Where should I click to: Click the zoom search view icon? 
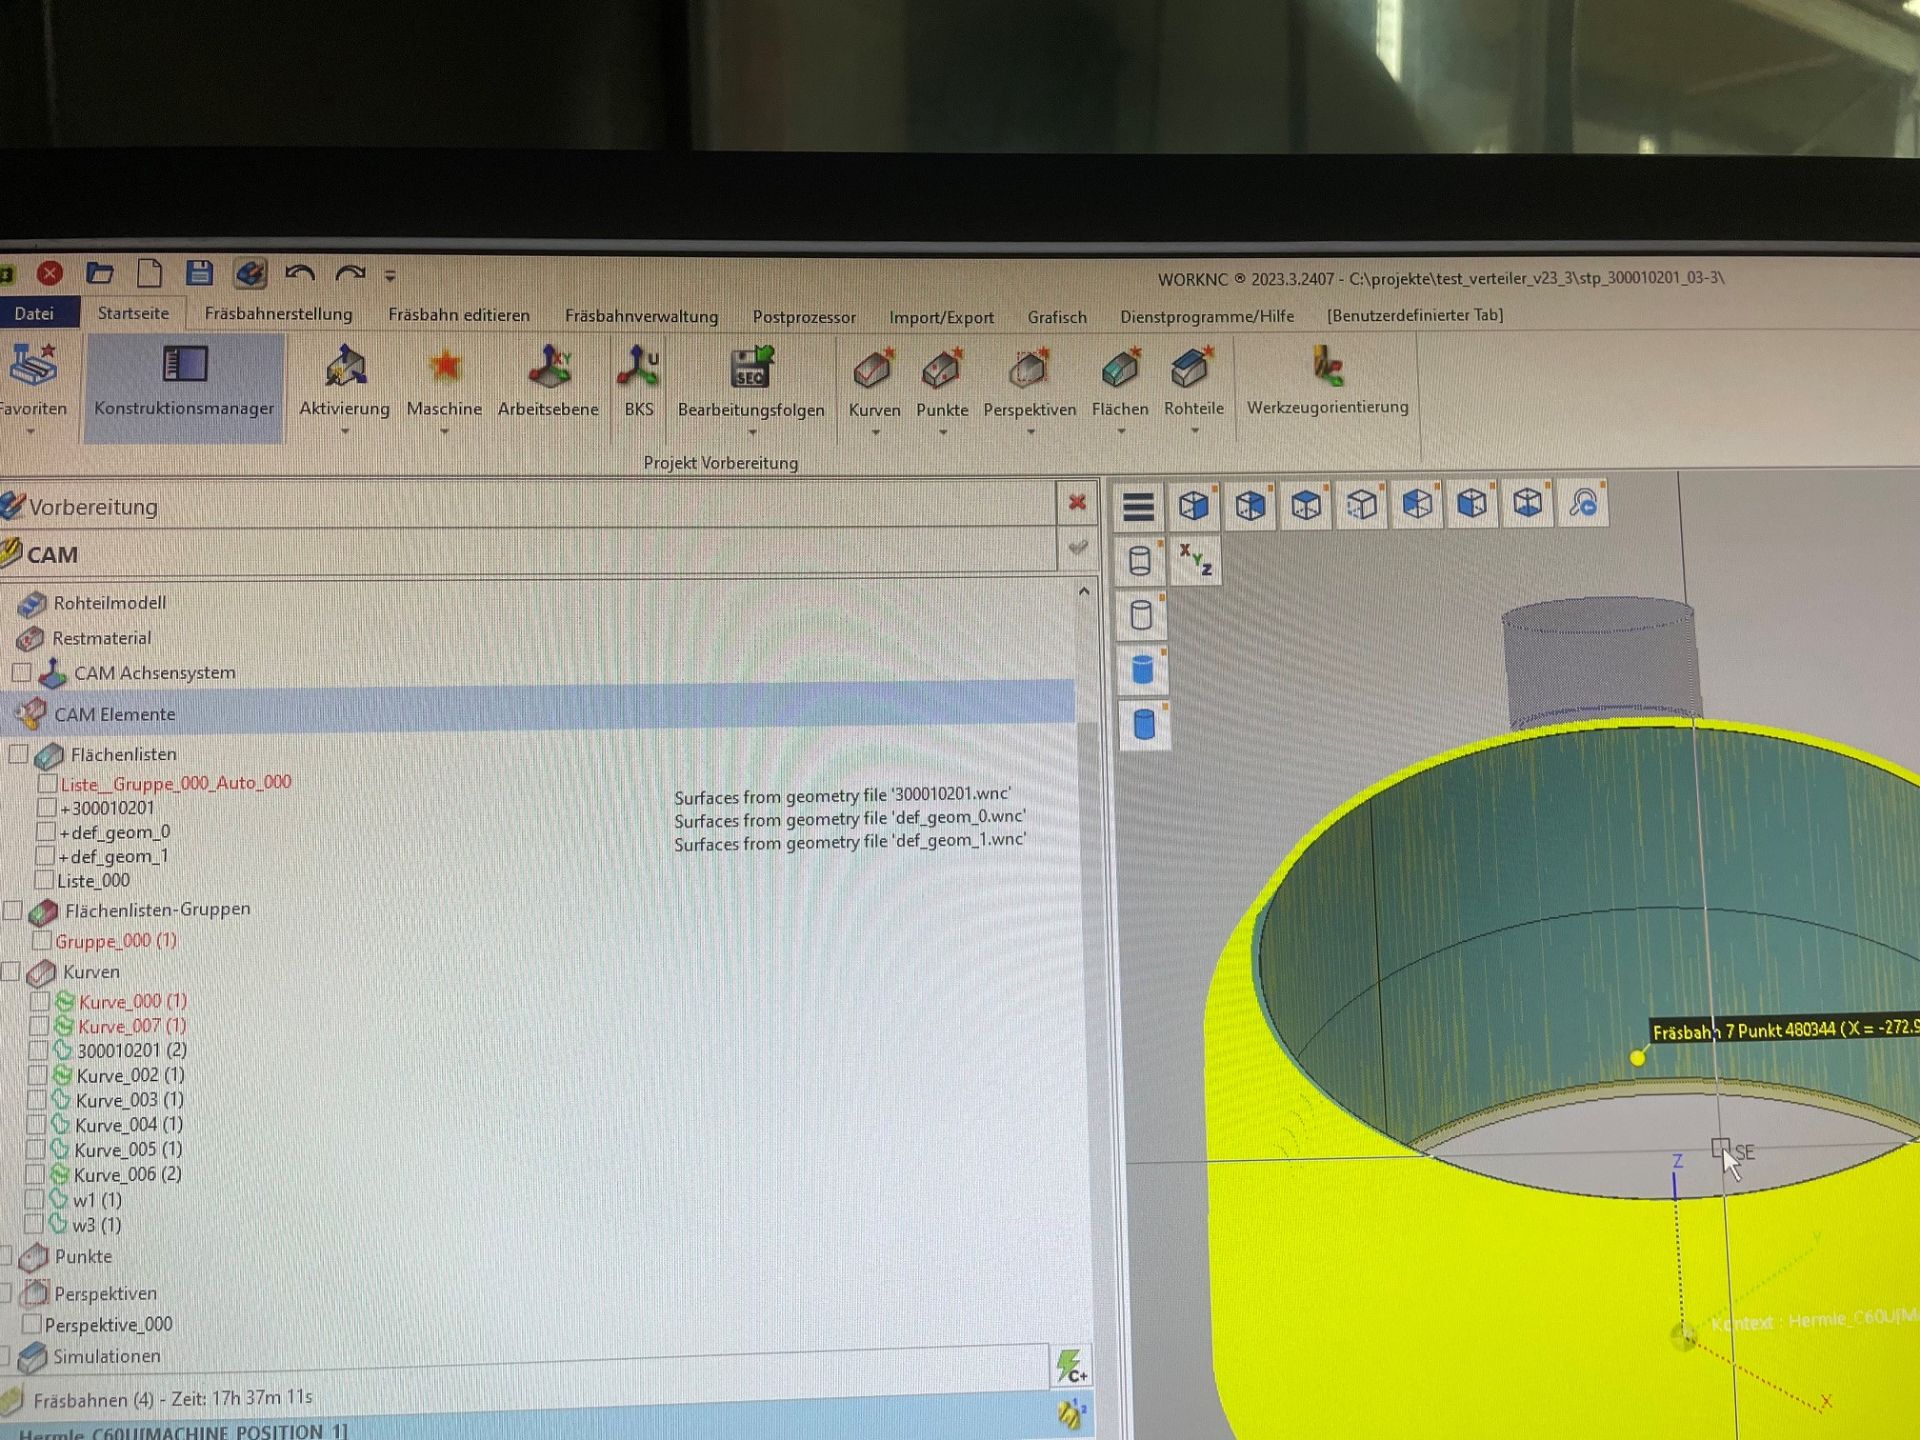click(1583, 503)
